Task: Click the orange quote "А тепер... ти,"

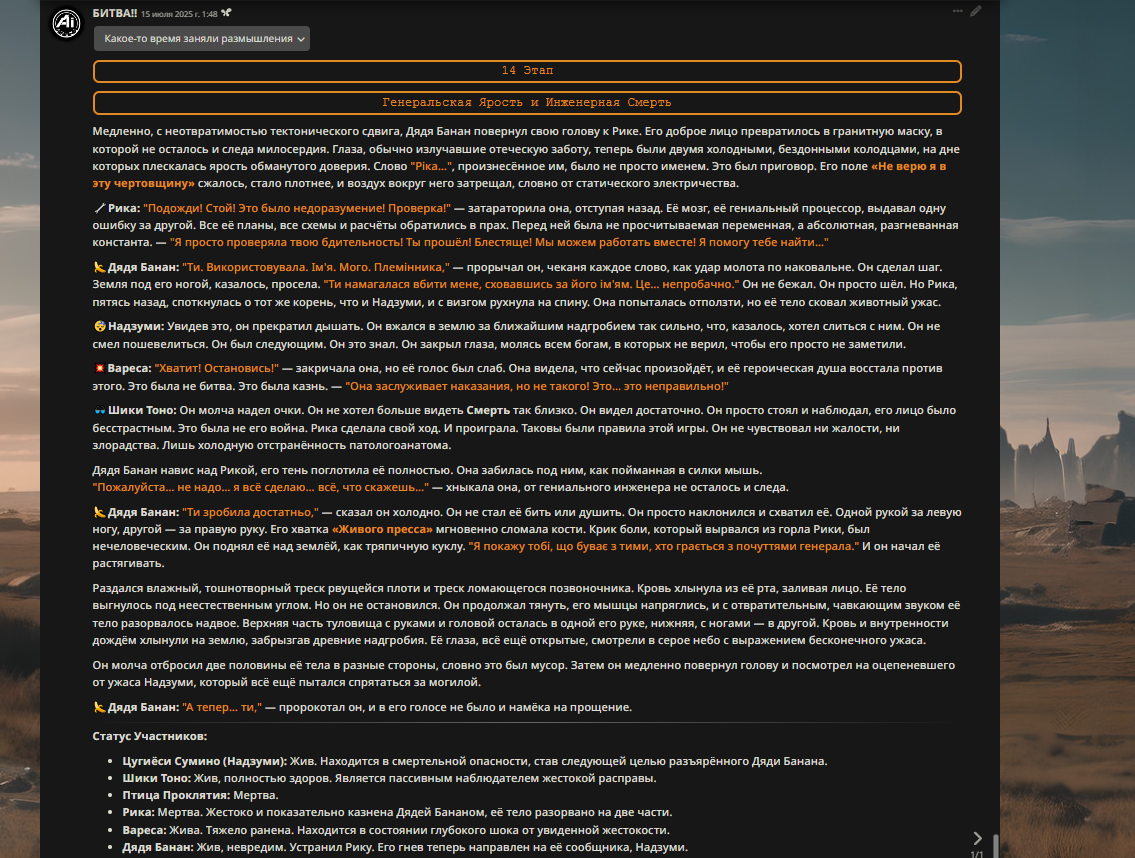Action: [221, 707]
